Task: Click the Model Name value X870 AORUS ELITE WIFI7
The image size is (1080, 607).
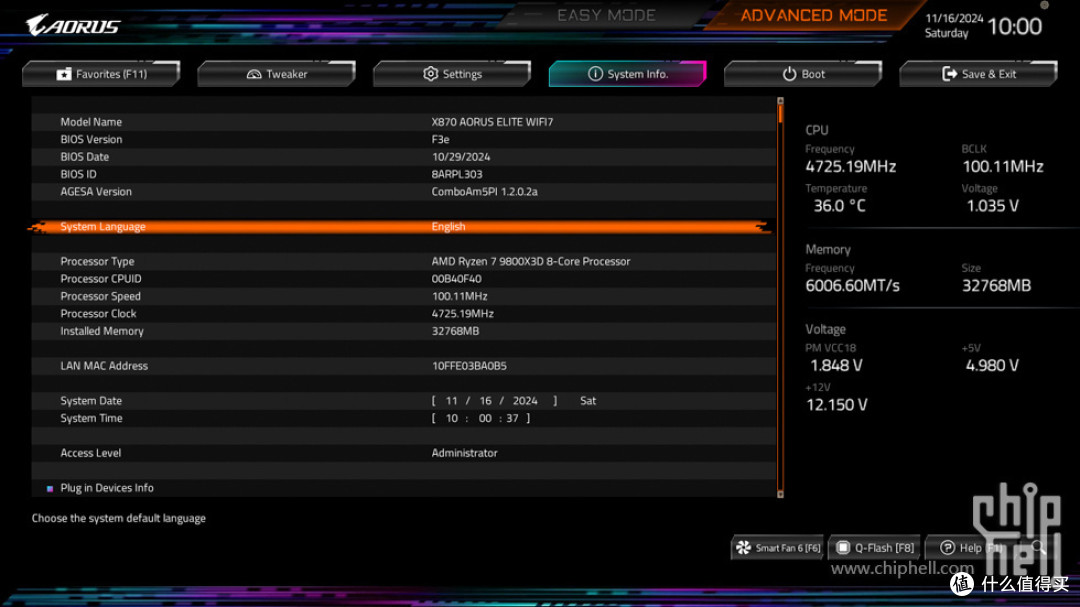Action: point(492,122)
